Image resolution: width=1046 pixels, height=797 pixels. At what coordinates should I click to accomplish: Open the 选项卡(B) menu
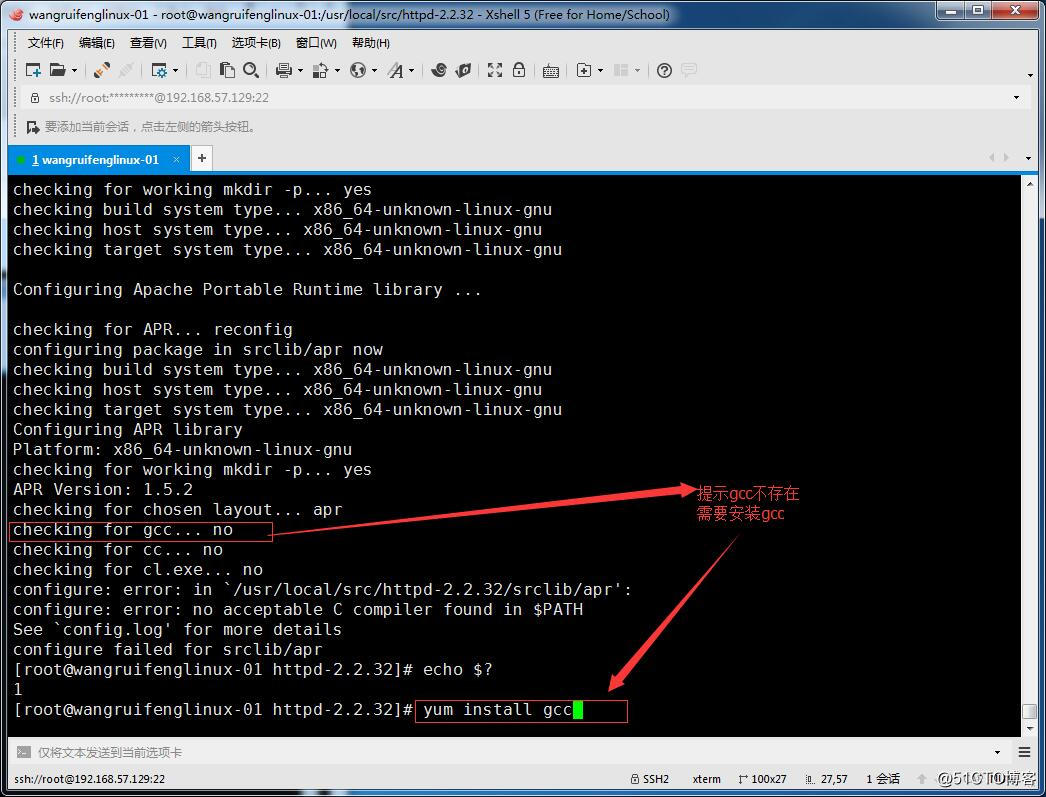point(256,43)
